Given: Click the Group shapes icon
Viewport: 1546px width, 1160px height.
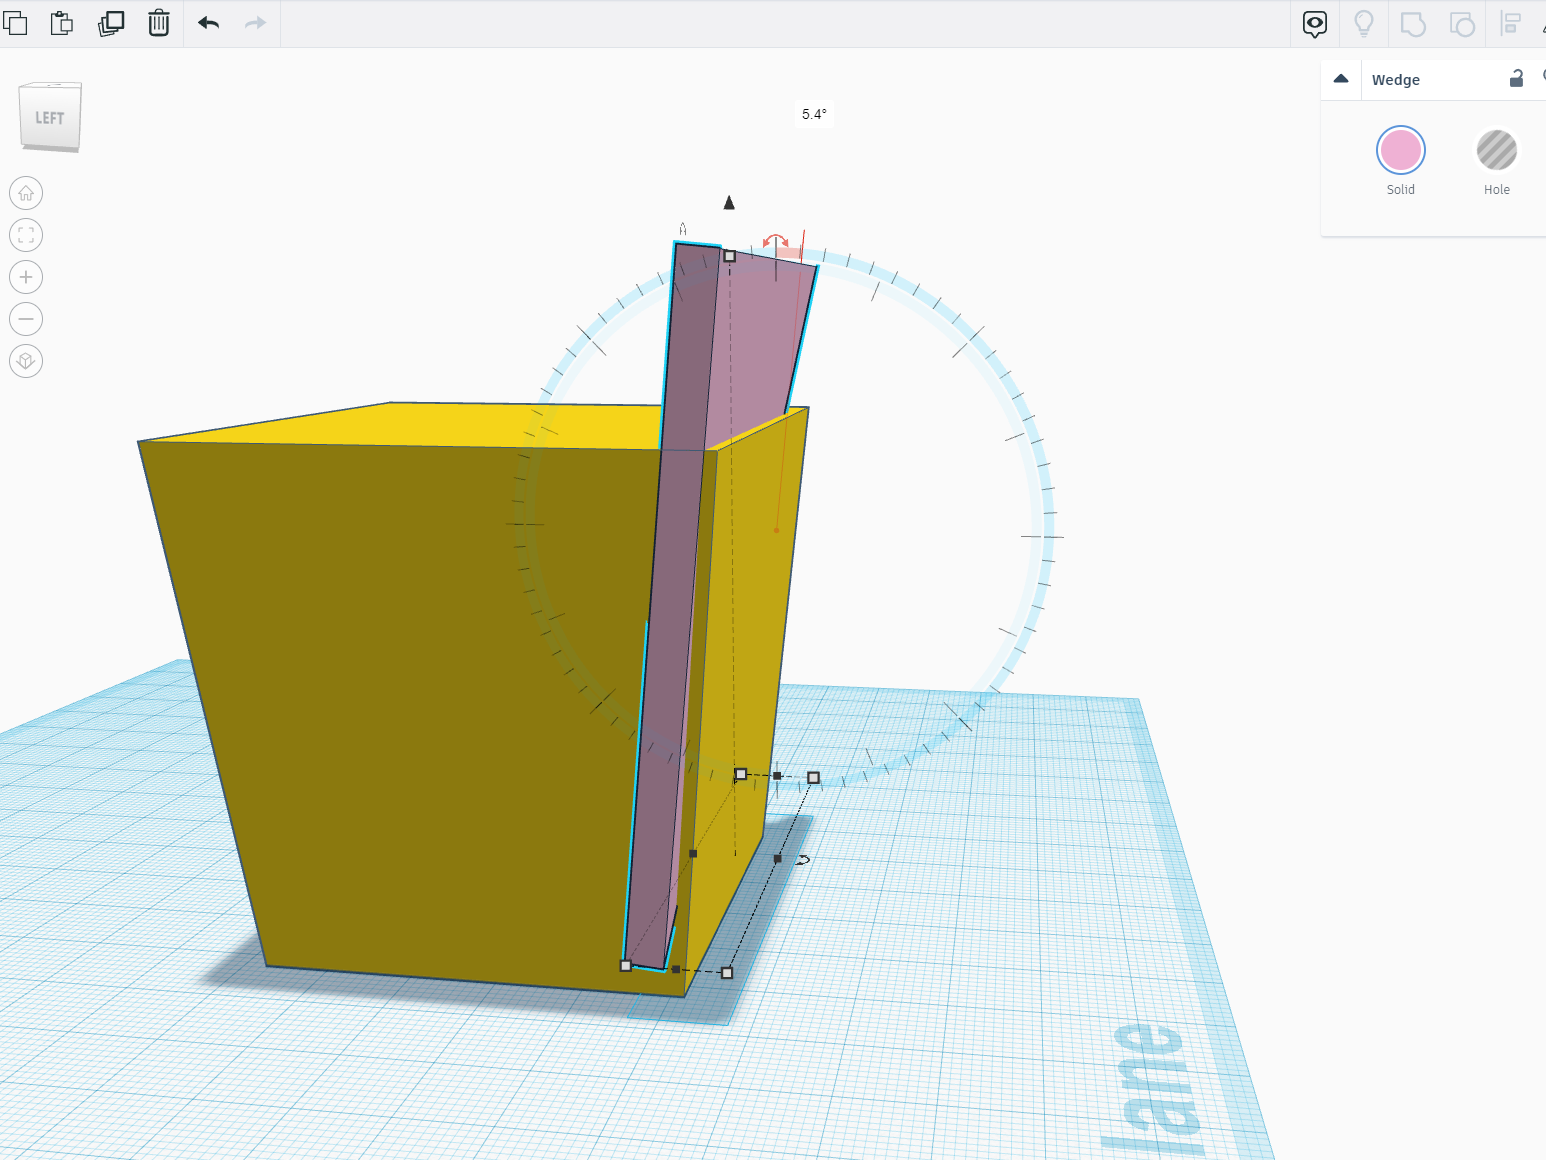Looking at the screenshot, I should 1413,23.
